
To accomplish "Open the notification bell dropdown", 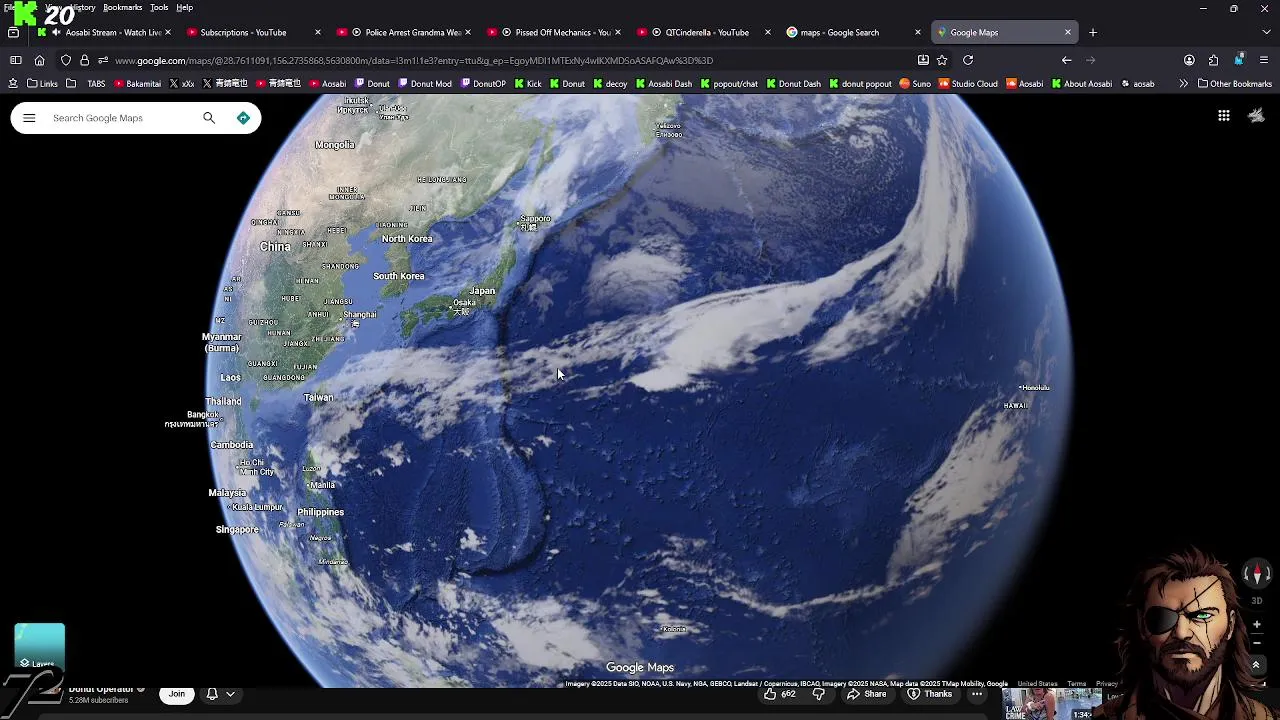I will (220, 694).
